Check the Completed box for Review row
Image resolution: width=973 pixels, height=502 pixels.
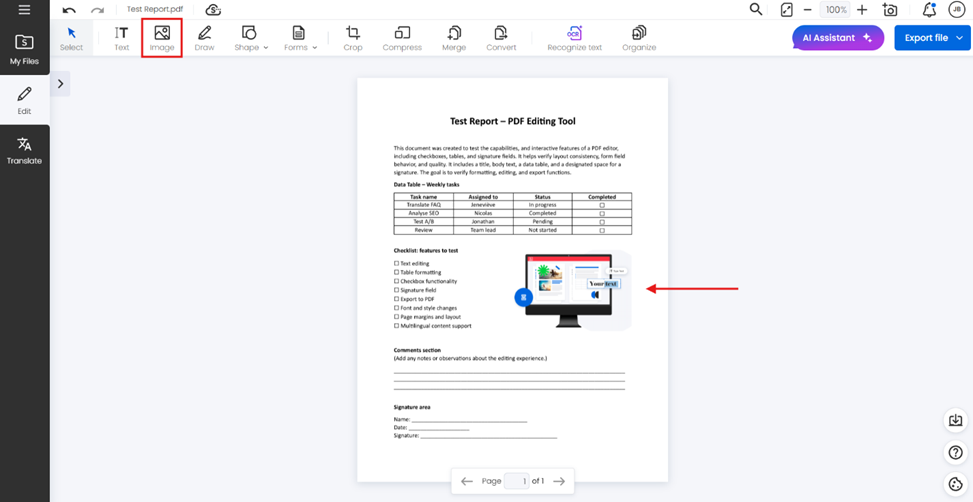coord(602,230)
